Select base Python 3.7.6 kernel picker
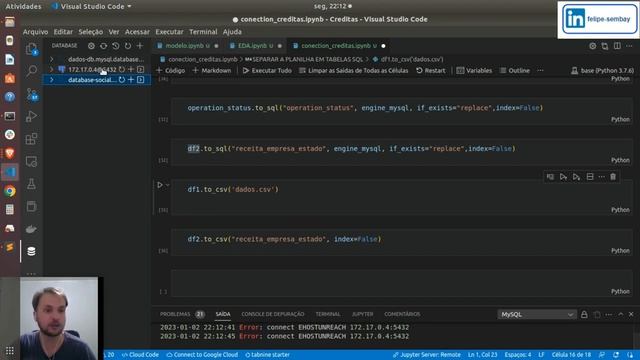Screen dimensions: 640x360 click(x=602, y=70)
